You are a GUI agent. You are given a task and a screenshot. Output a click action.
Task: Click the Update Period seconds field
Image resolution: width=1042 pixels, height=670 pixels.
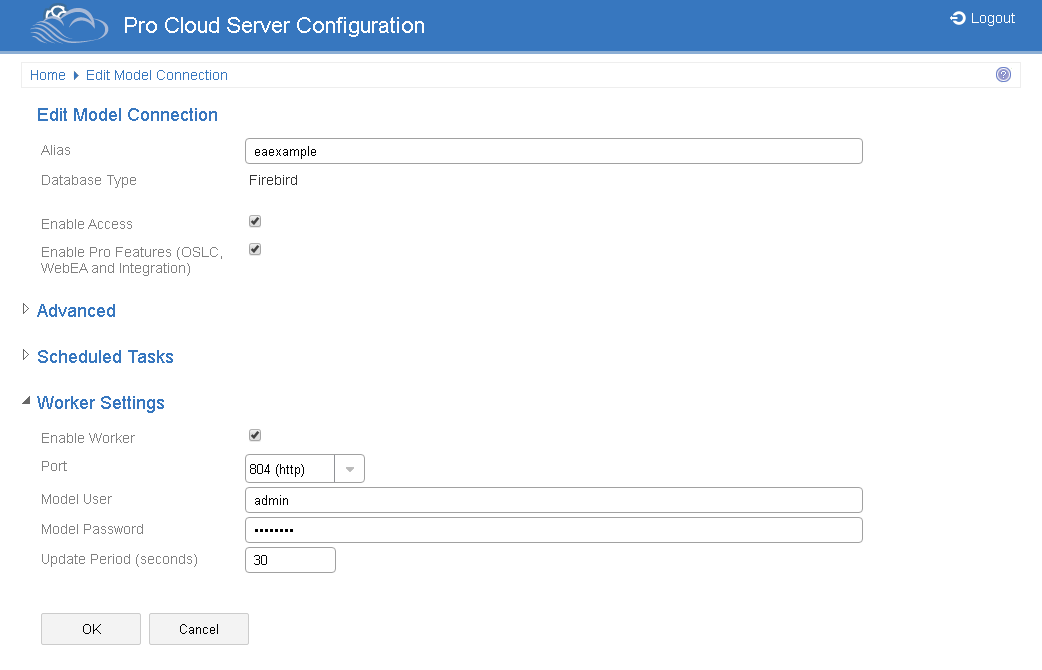pyautogui.click(x=290, y=560)
